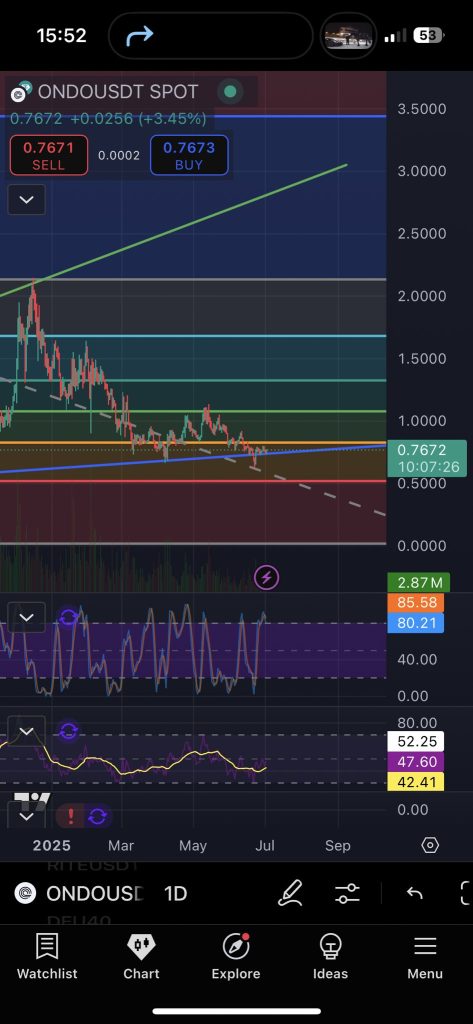The image size is (473, 1024).
Task: Tap the May label on time axis
Action: 193,845
